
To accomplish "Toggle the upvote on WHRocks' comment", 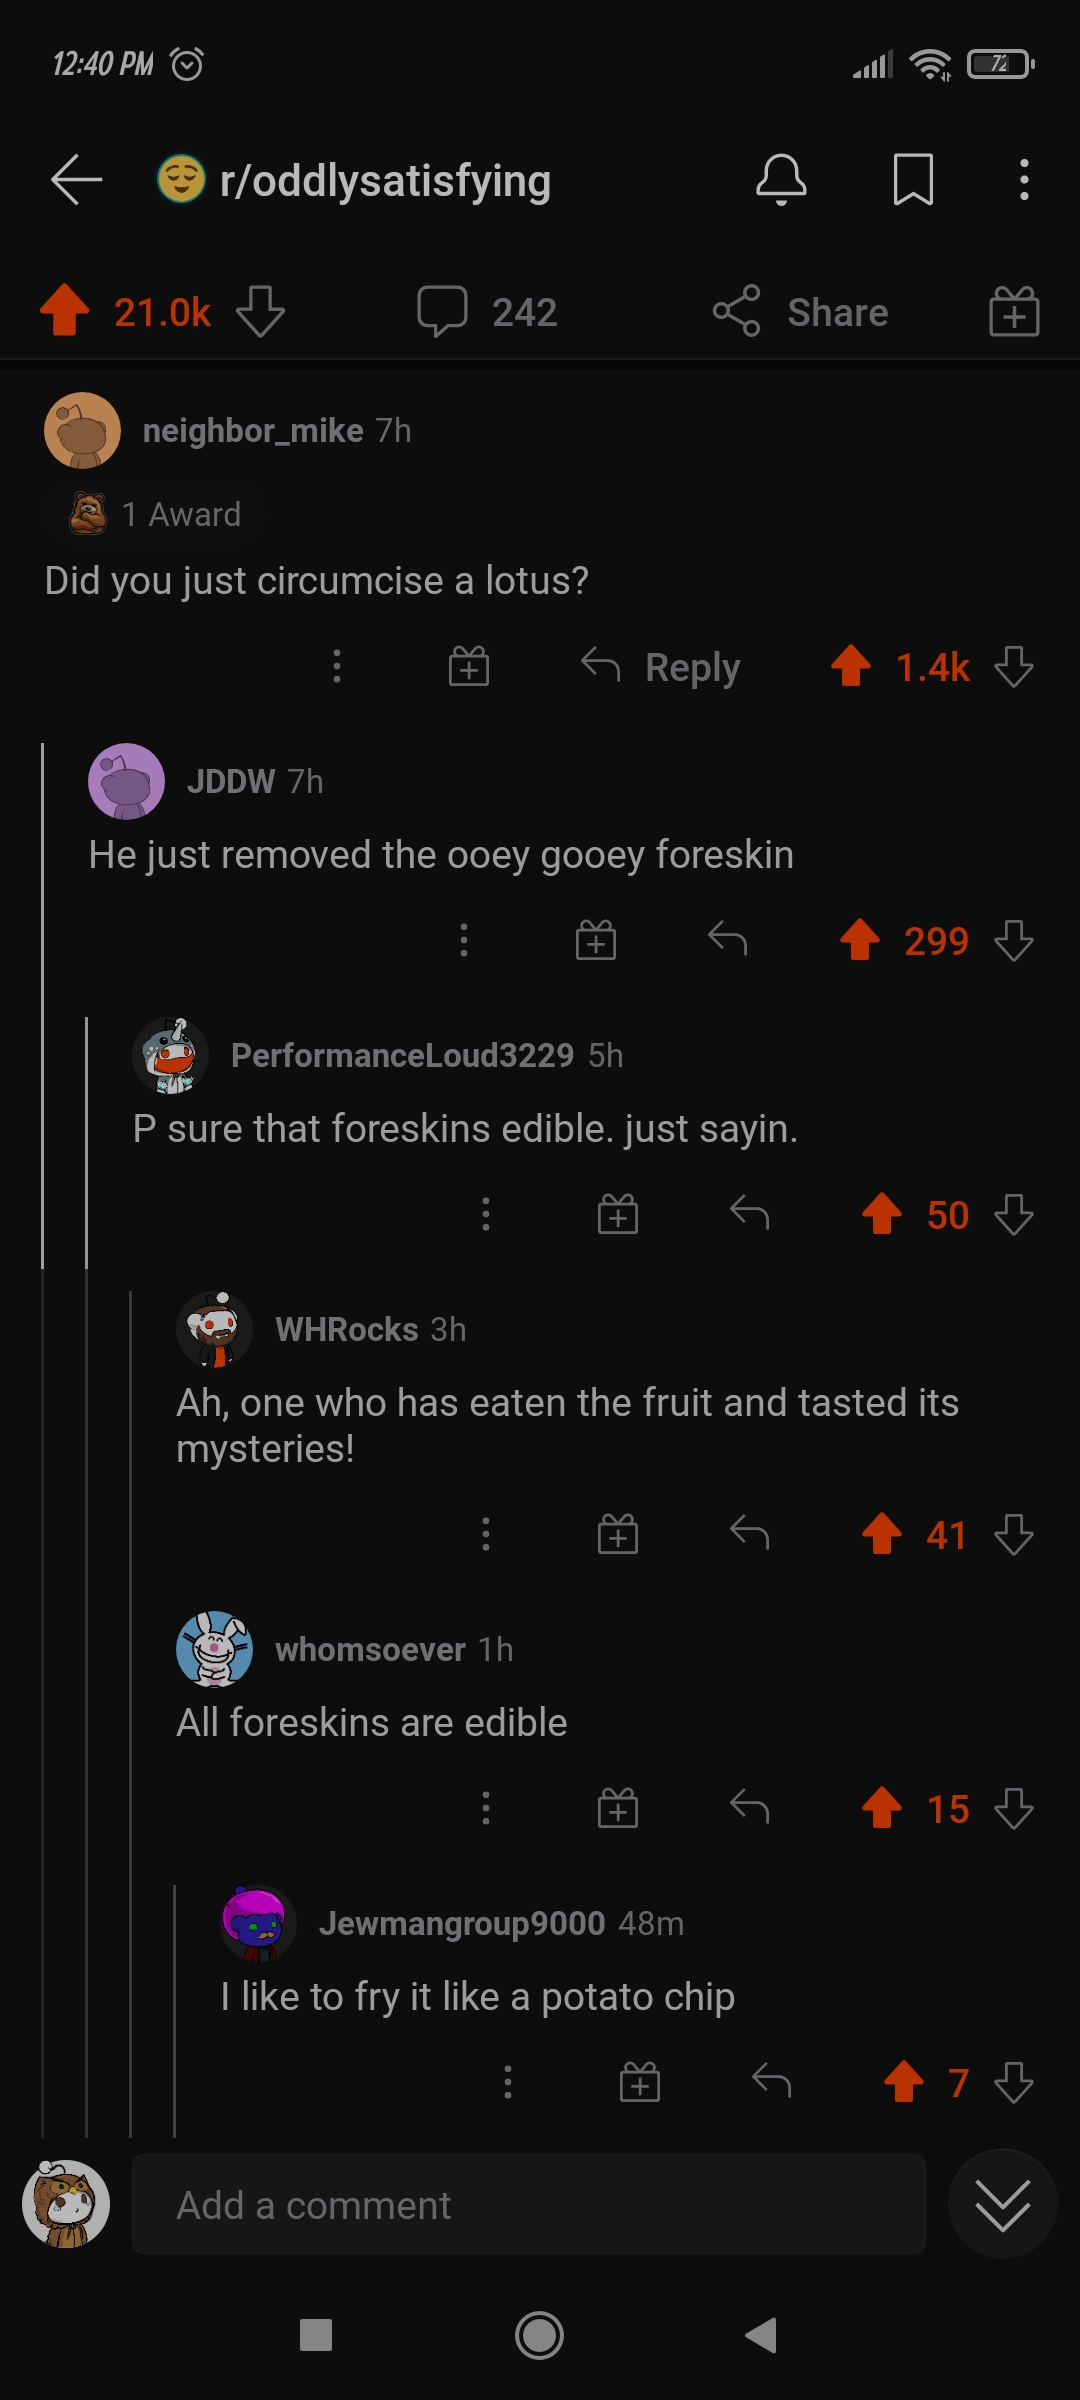I will pos(881,1535).
